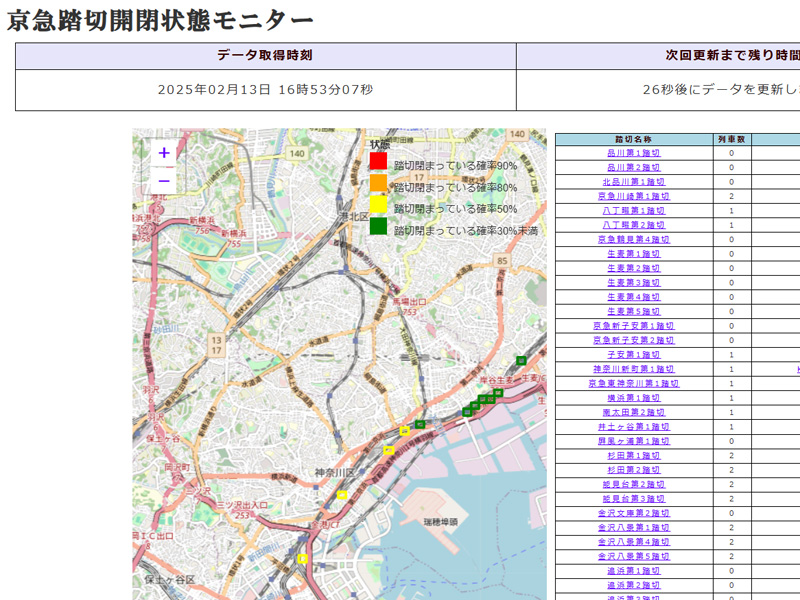Screen dimensions: 800x600
Task: Click the 踏切名称 column header
Action: click(x=634, y=139)
